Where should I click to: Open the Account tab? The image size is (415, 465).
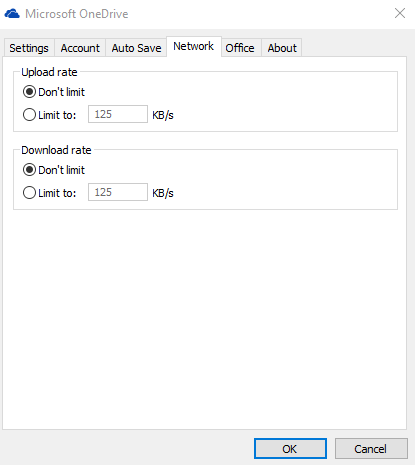click(80, 48)
